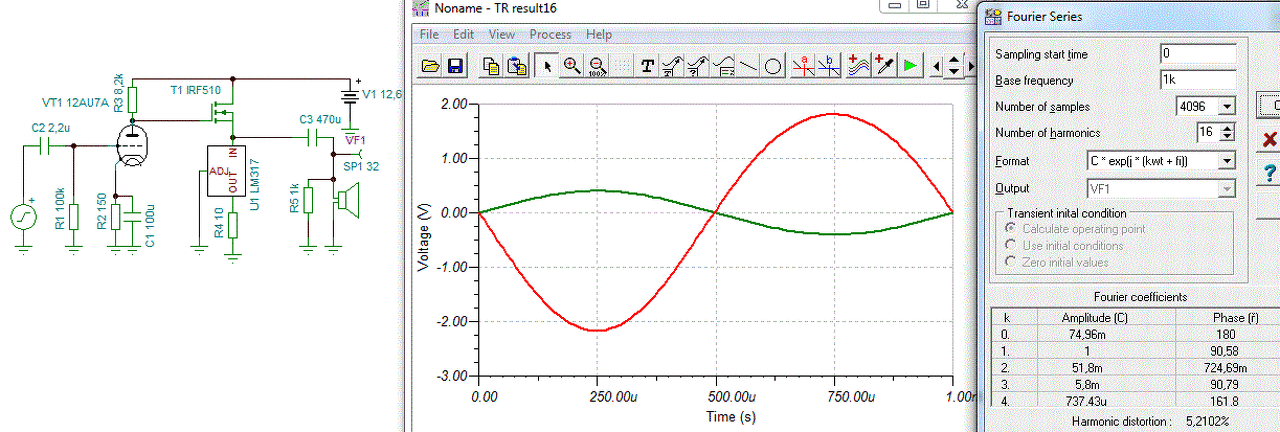Screen dimensions: 1280x432
Task: Click the k column header
Action: (1006, 317)
